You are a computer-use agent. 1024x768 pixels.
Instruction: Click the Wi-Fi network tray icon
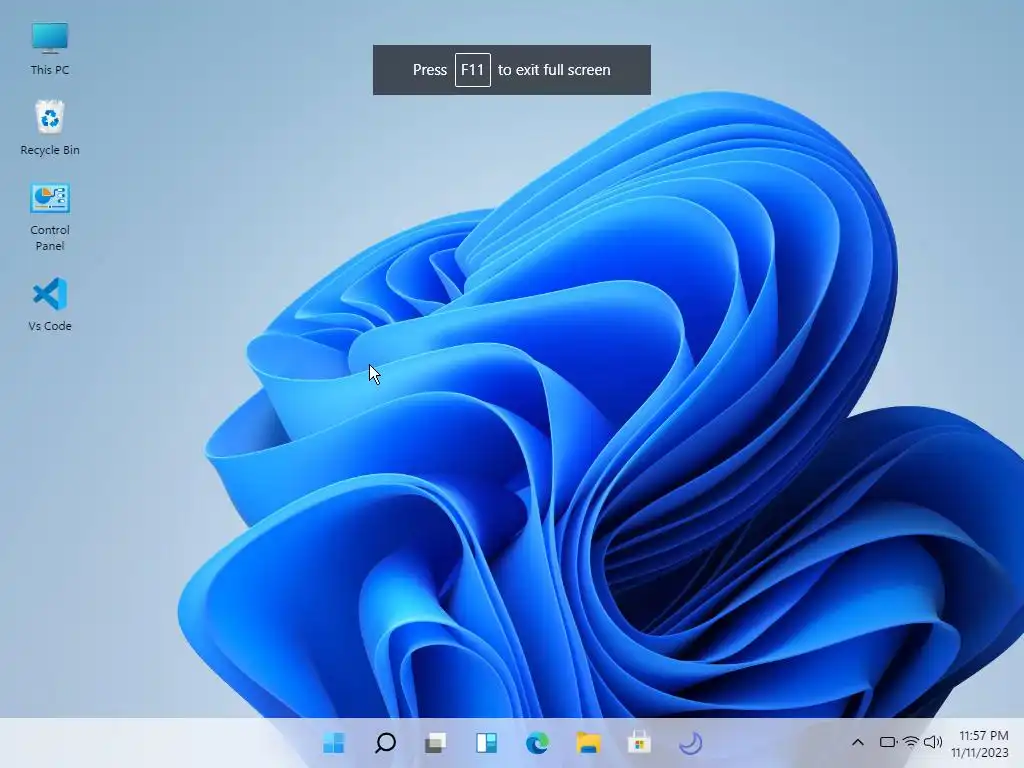(910, 742)
